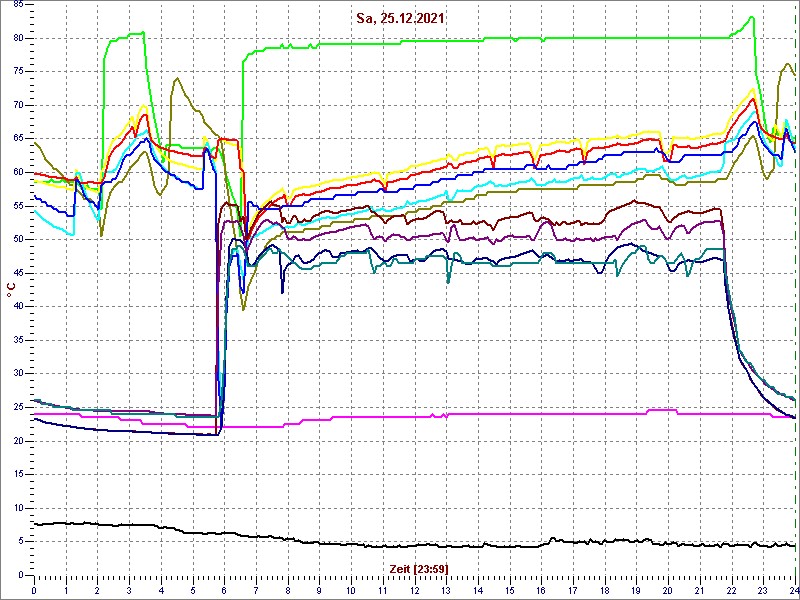
Task: Click hour 23 on the time axis
Action: point(763,589)
